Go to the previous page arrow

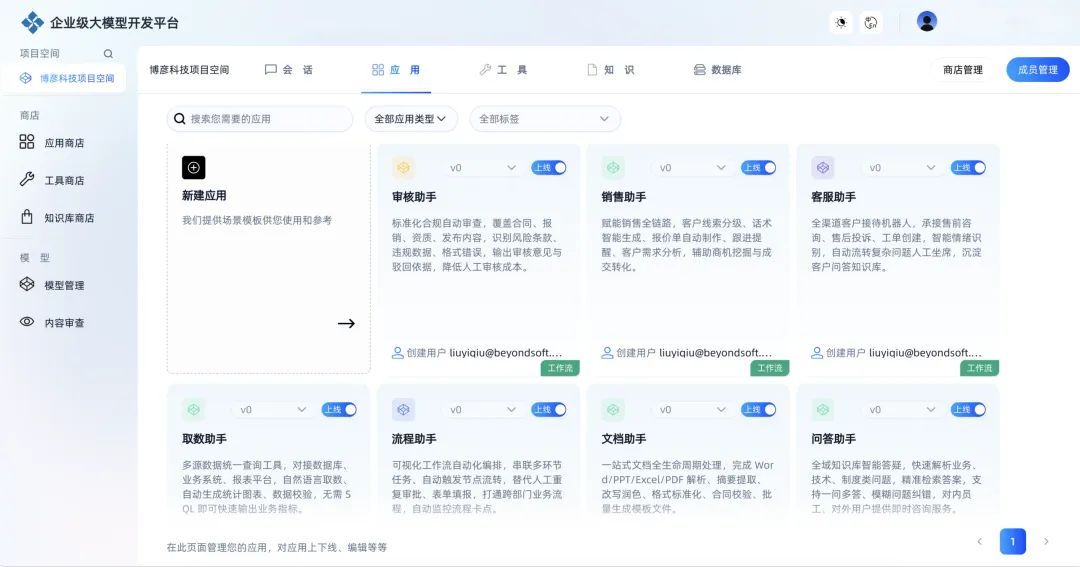coord(979,542)
